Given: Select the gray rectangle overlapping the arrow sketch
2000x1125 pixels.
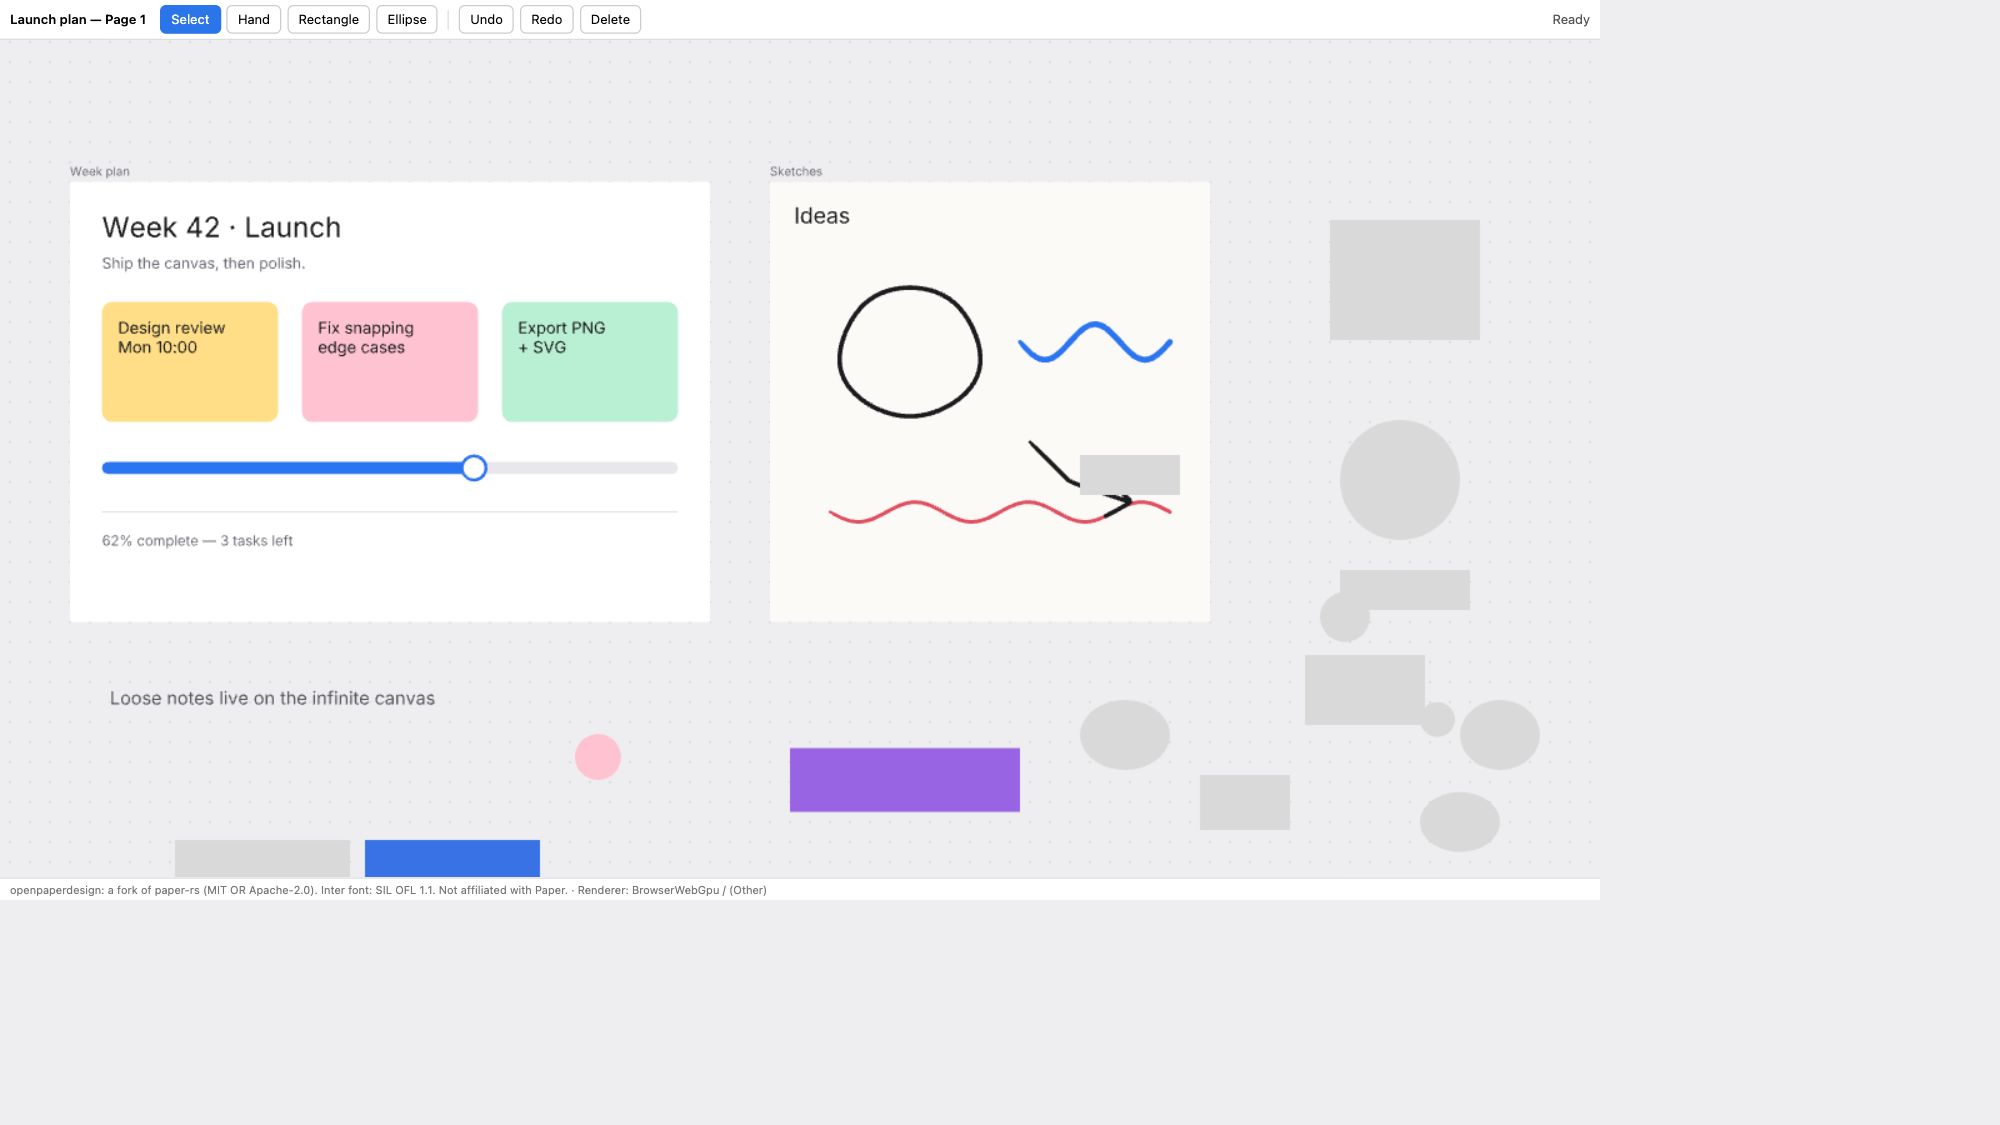Looking at the screenshot, I should click(x=1130, y=475).
